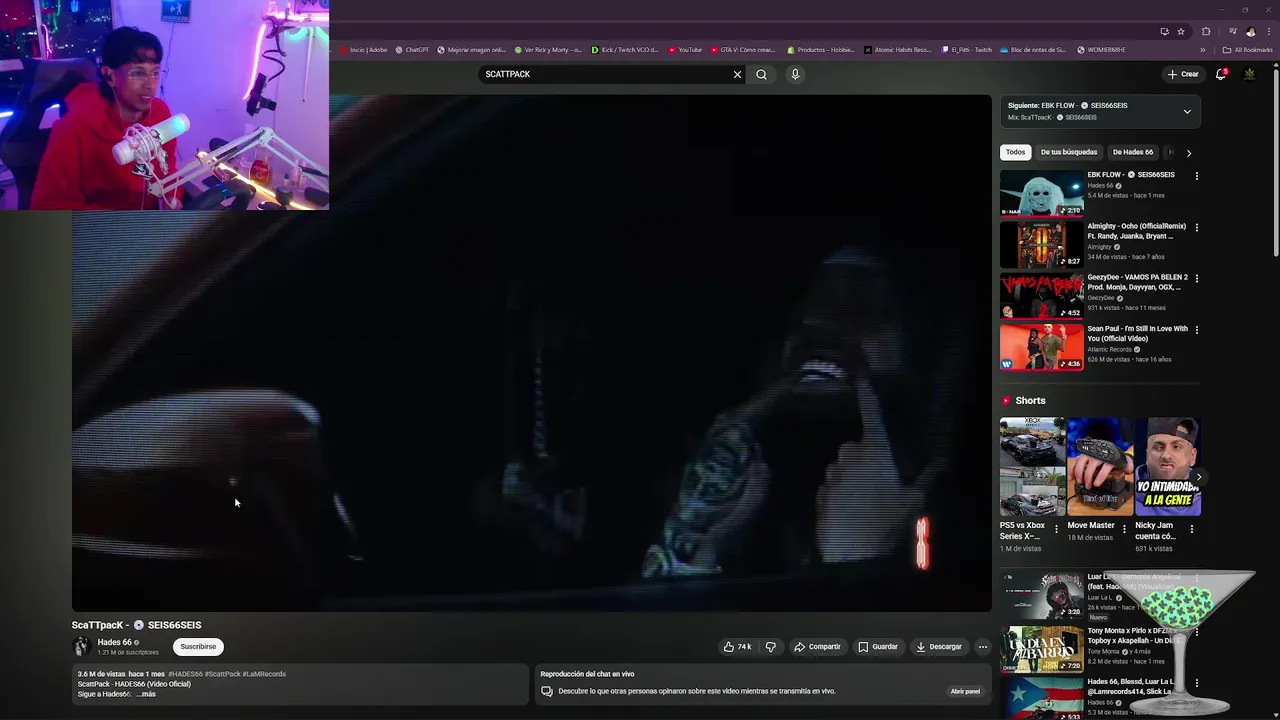This screenshot has height=720, width=1280.
Task: Open Almighty - Ocho remix thumbnail
Action: [x=1041, y=244]
